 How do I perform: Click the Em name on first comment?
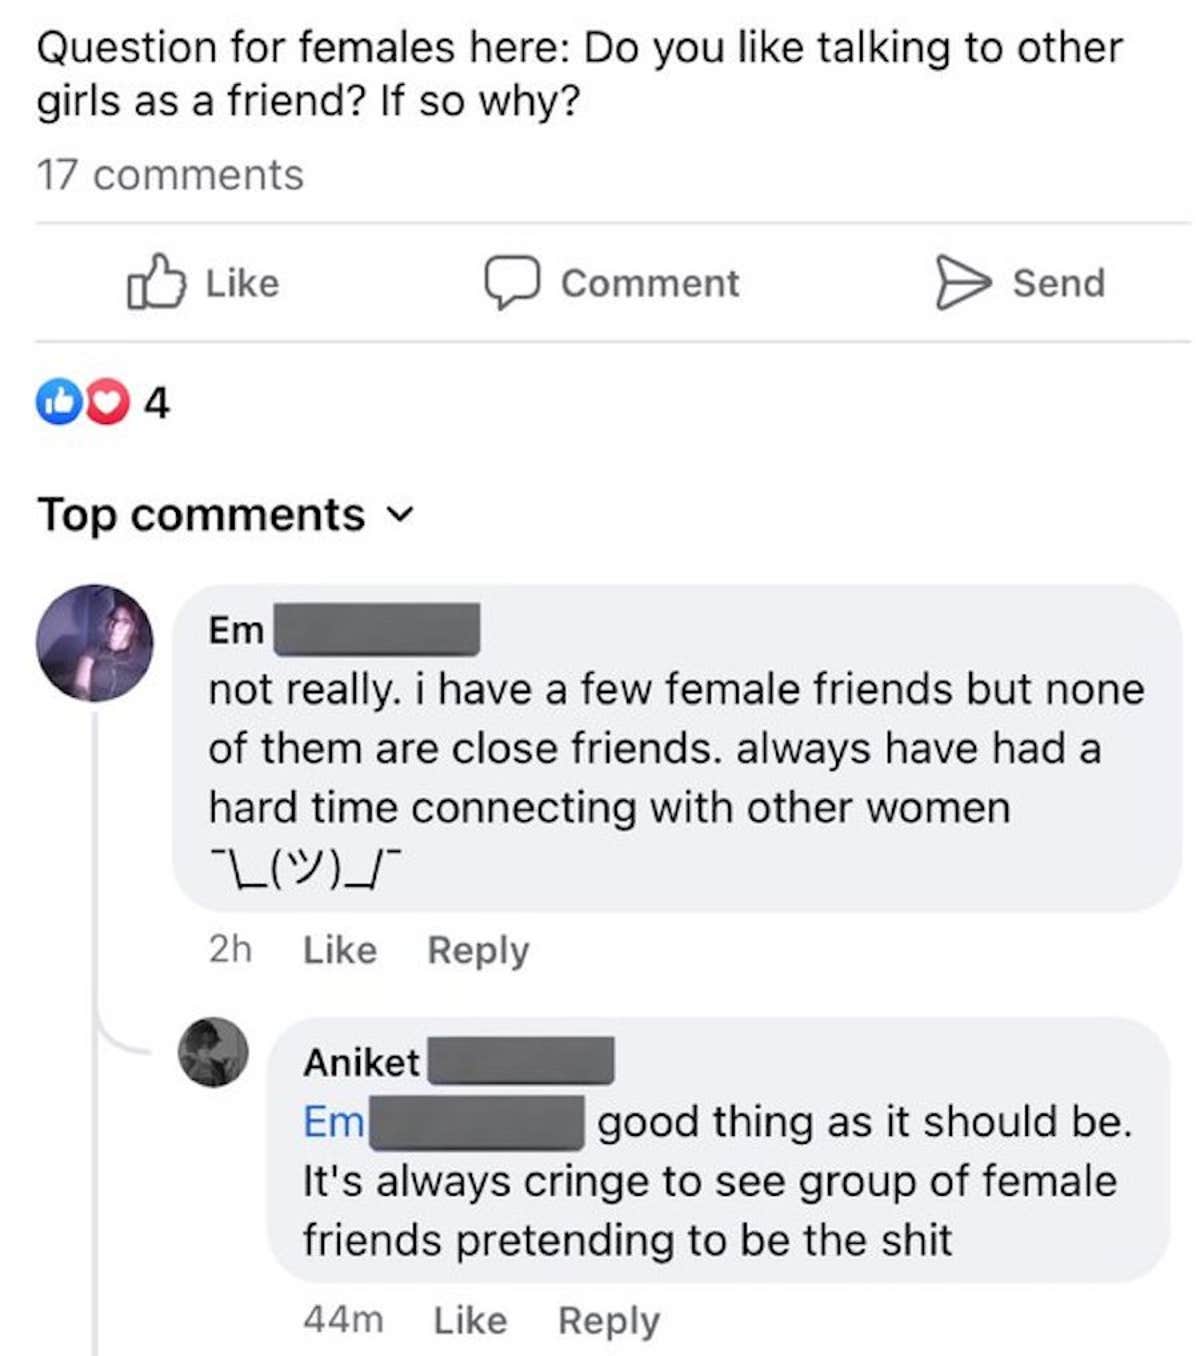click(x=236, y=630)
